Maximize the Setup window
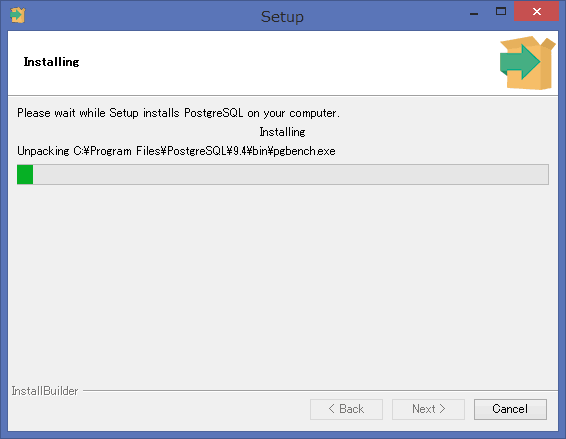The image size is (566, 439). pos(501,12)
